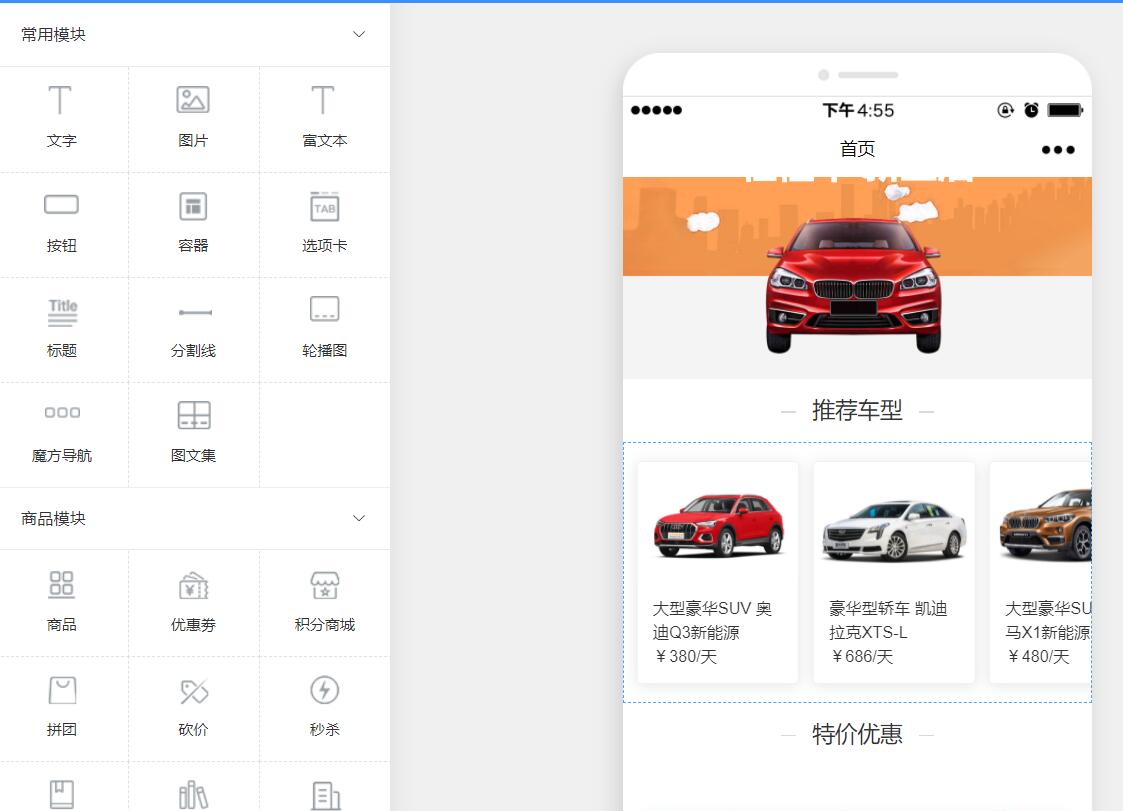Add the 选项卡 tab module
1123x811 pixels.
pyautogui.click(x=324, y=224)
